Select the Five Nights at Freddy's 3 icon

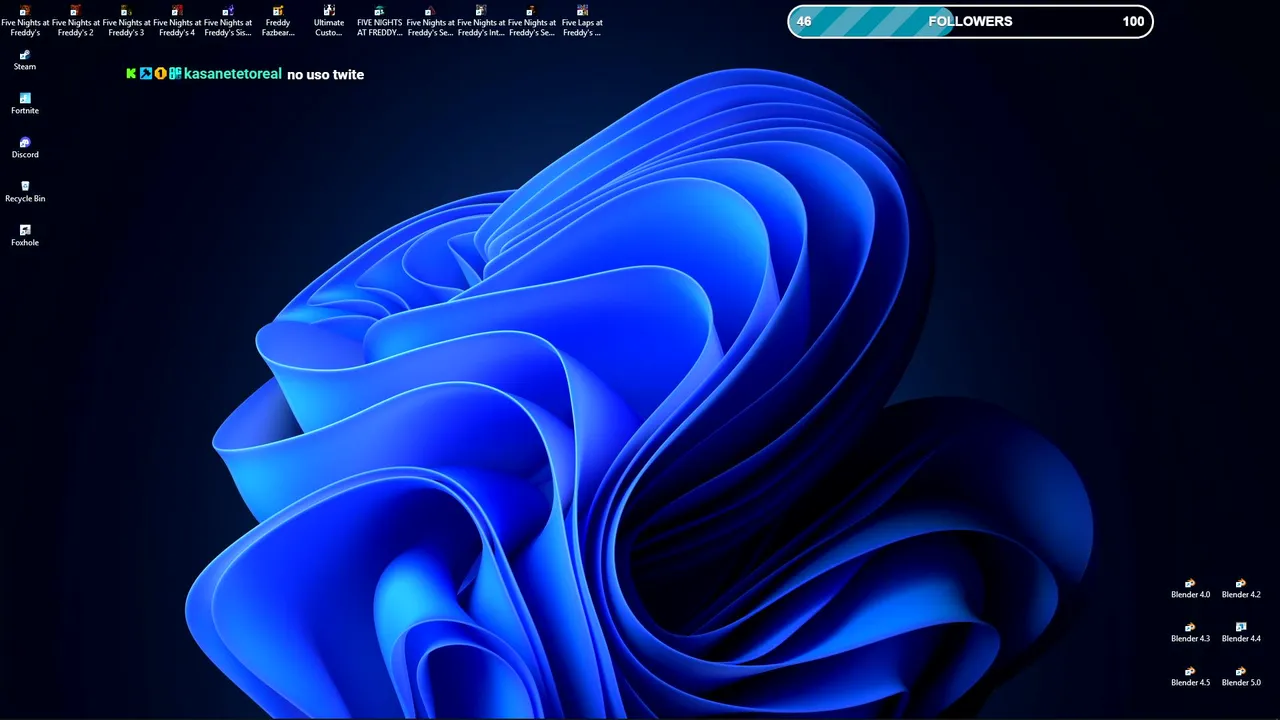[127, 21]
